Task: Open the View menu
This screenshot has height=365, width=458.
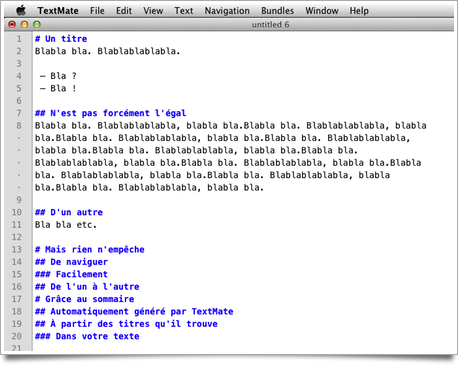Action: (153, 11)
